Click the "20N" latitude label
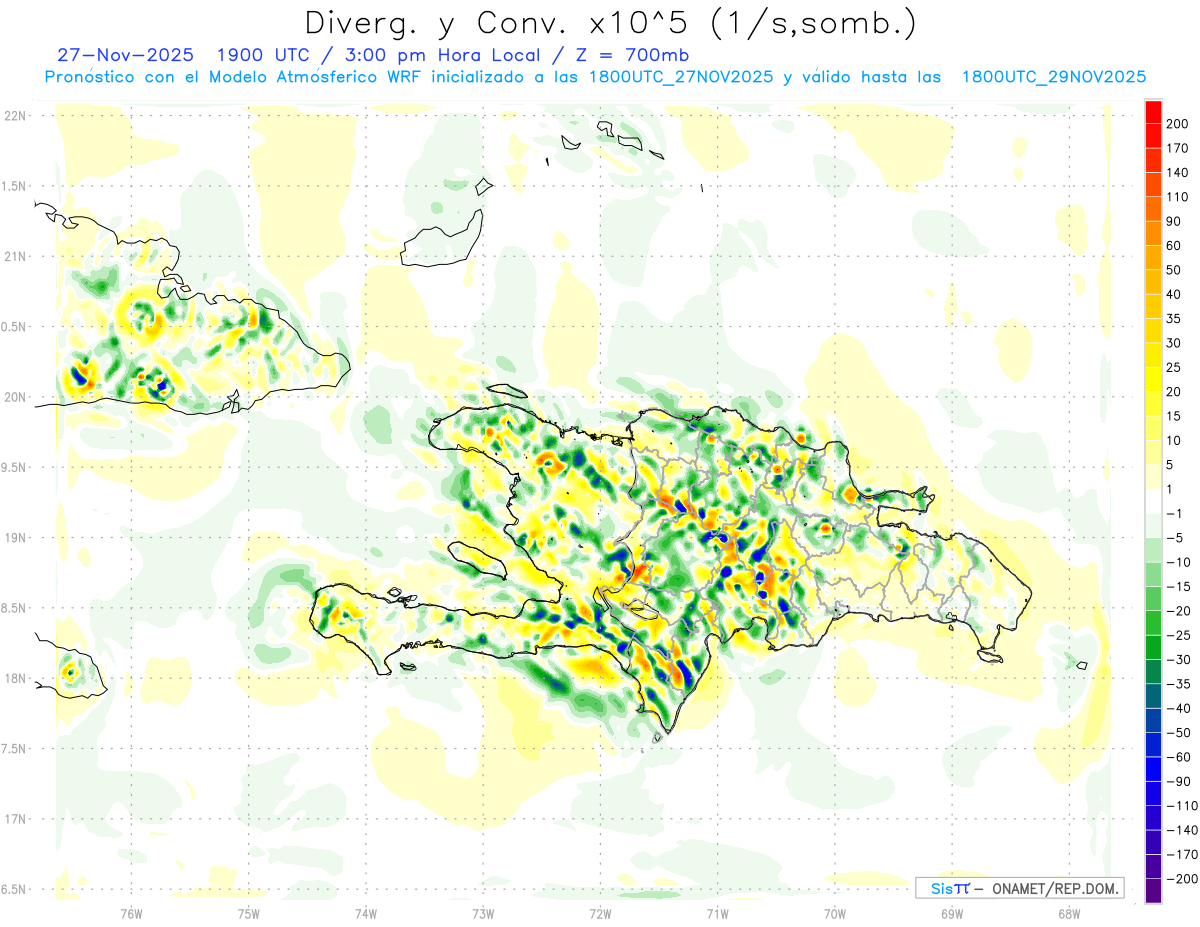This screenshot has width=1200, height=927. tap(14, 397)
